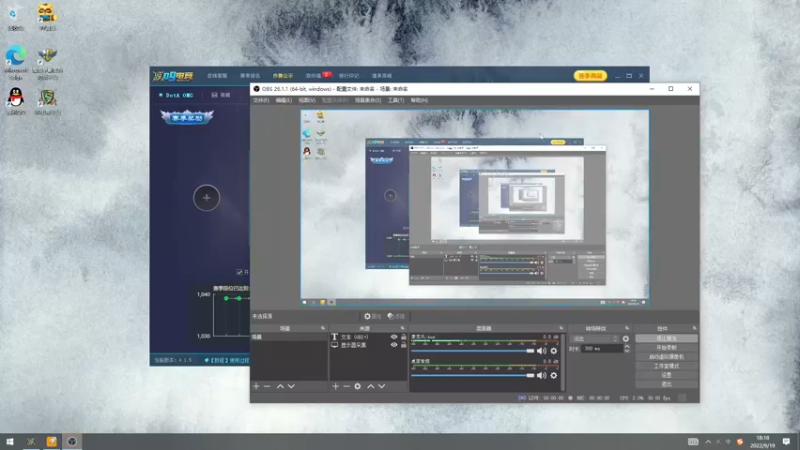The width and height of the screenshot is (800, 450).
Task: Decrease the 时长 duration with the down stepper
Action: coord(627,351)
